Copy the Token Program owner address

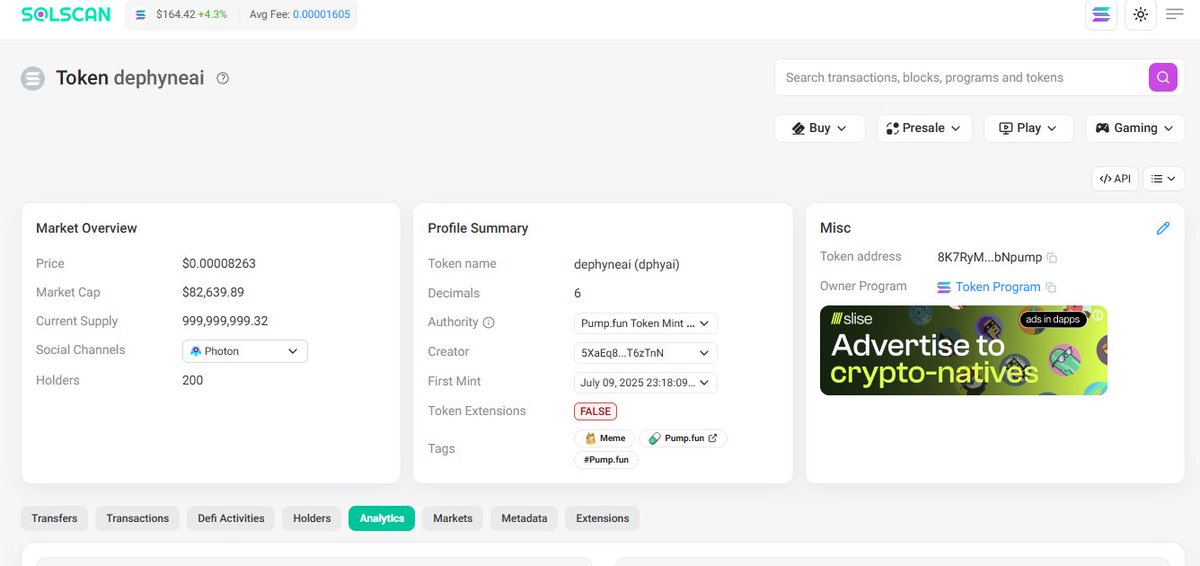(x=1052, y=287)
